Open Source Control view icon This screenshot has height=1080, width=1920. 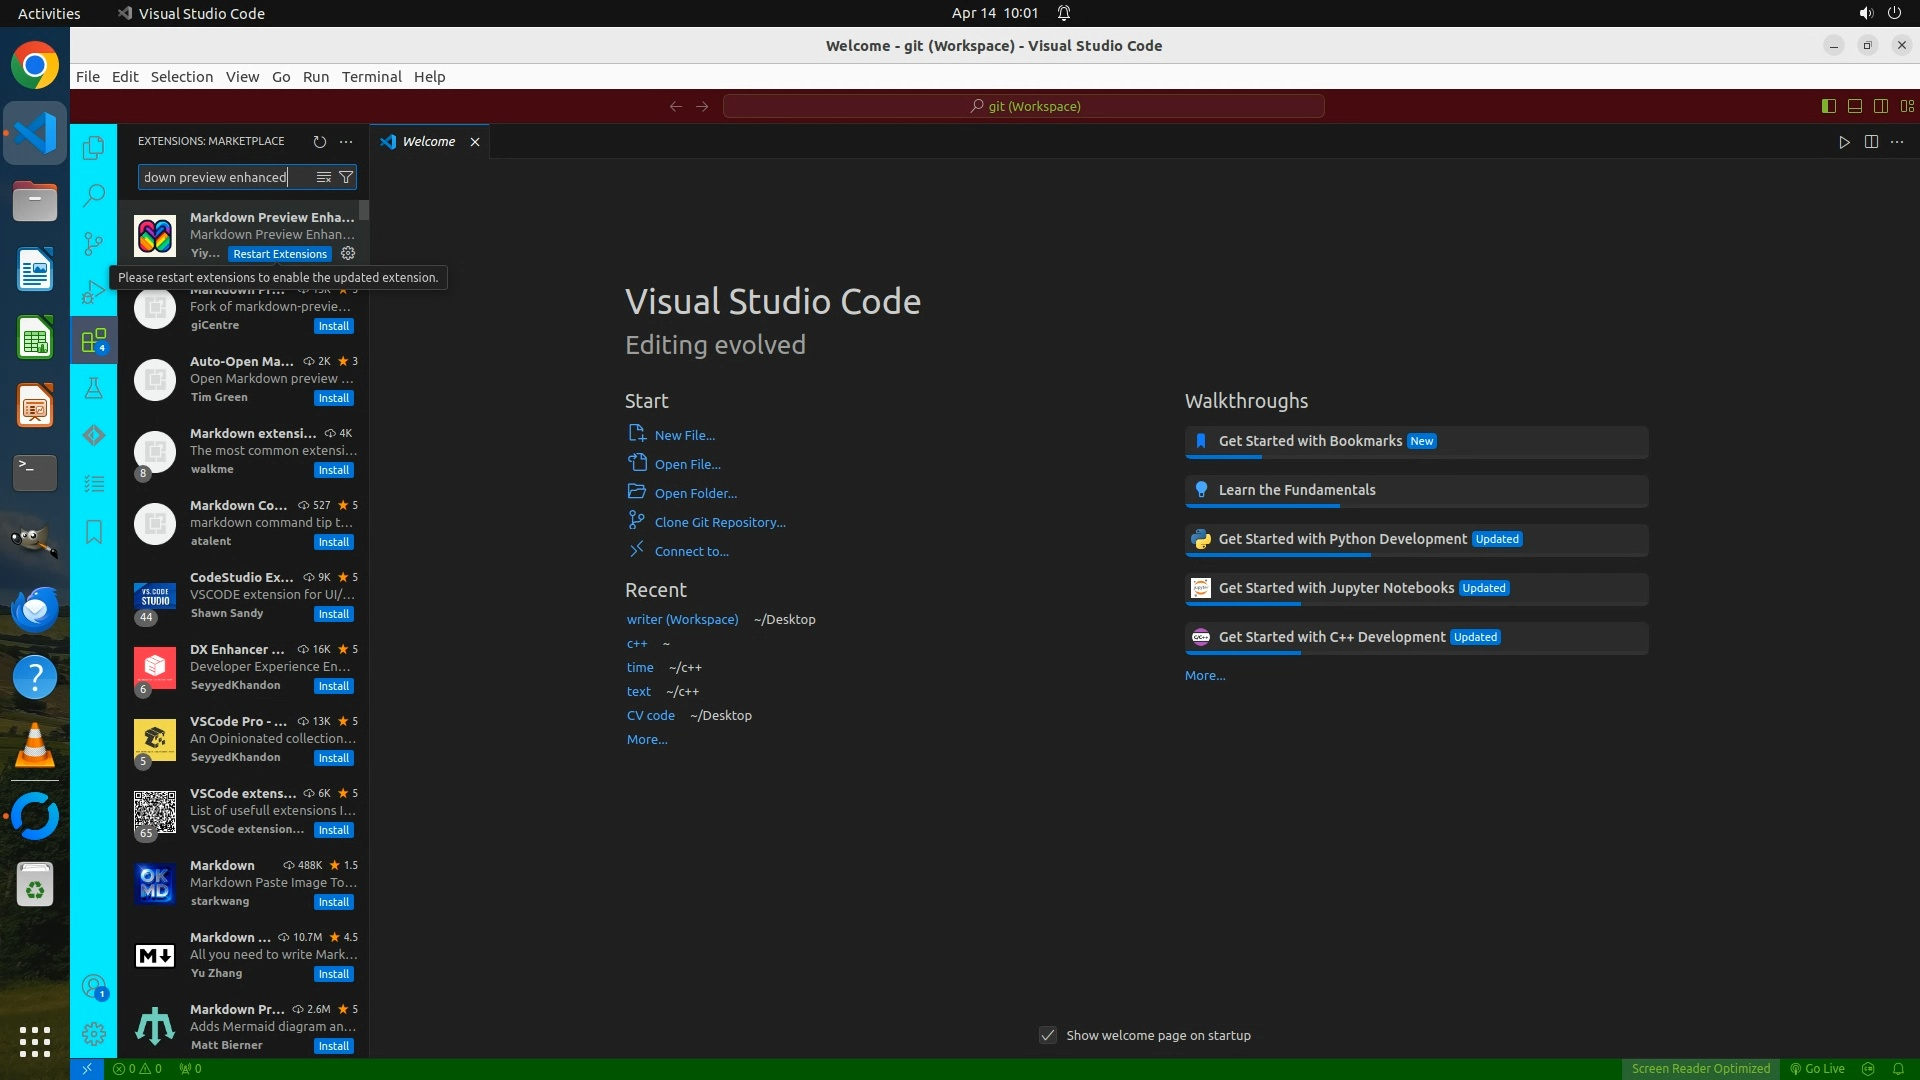point(94,243)
